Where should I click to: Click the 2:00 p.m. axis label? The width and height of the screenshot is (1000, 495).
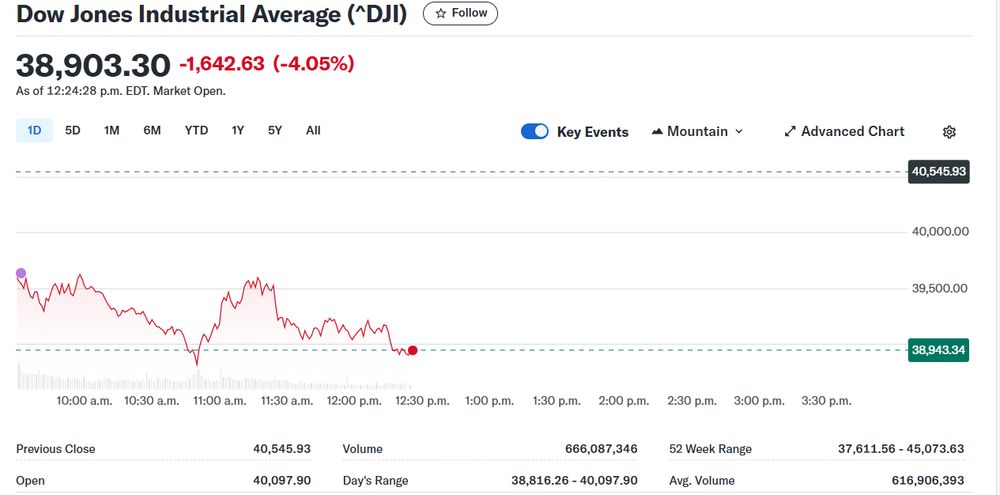coord(624,401)
